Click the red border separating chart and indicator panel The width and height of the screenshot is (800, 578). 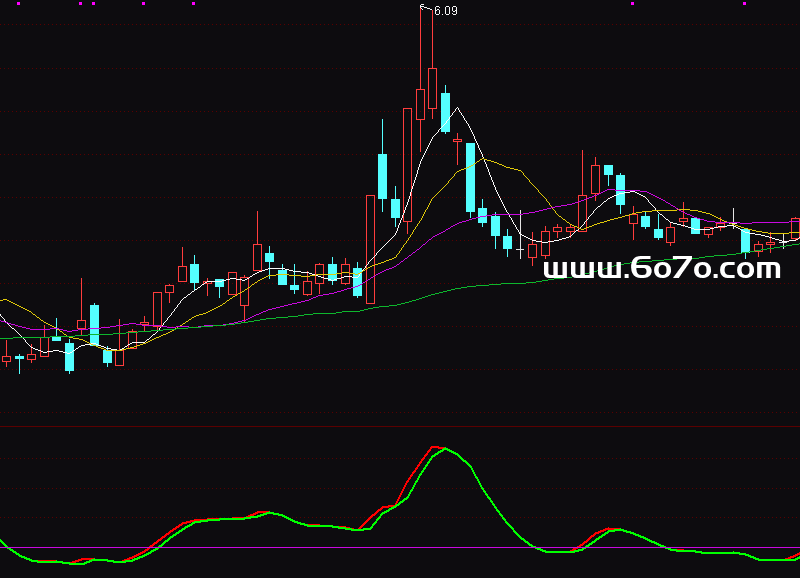(x=400, y=424)
